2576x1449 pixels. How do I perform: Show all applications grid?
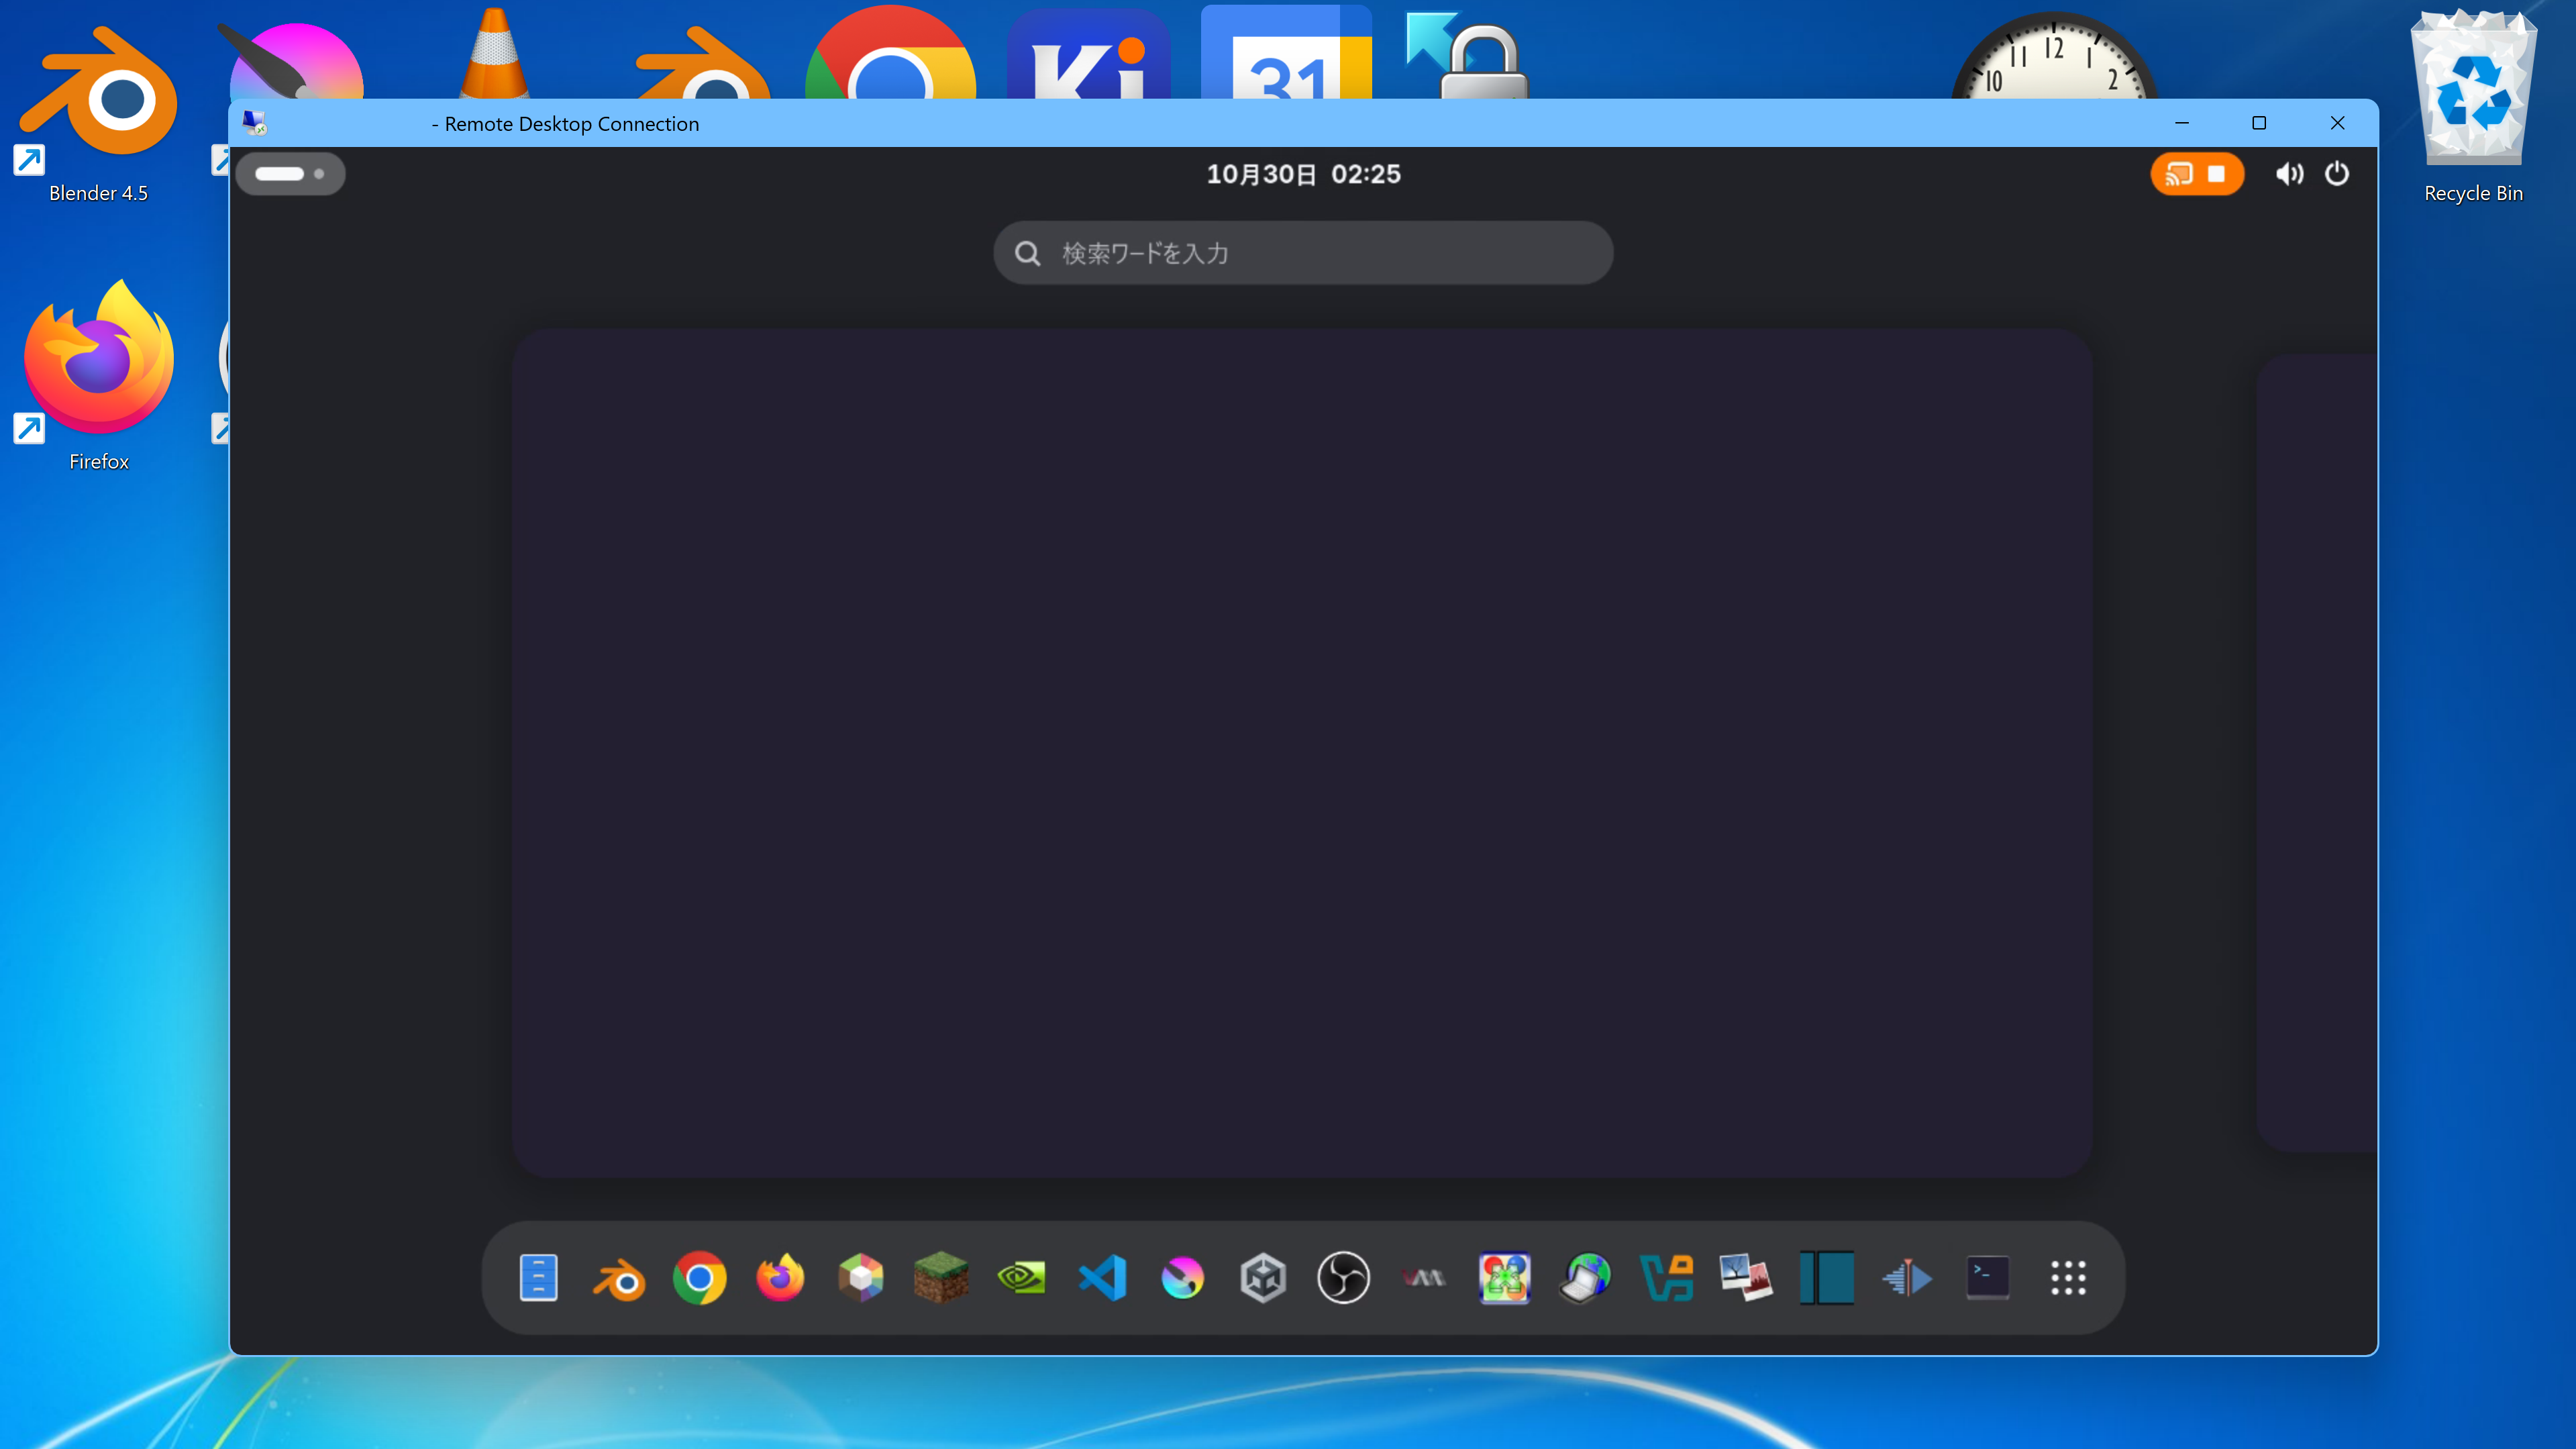pyautogui.click(x=2068, y=1277)
